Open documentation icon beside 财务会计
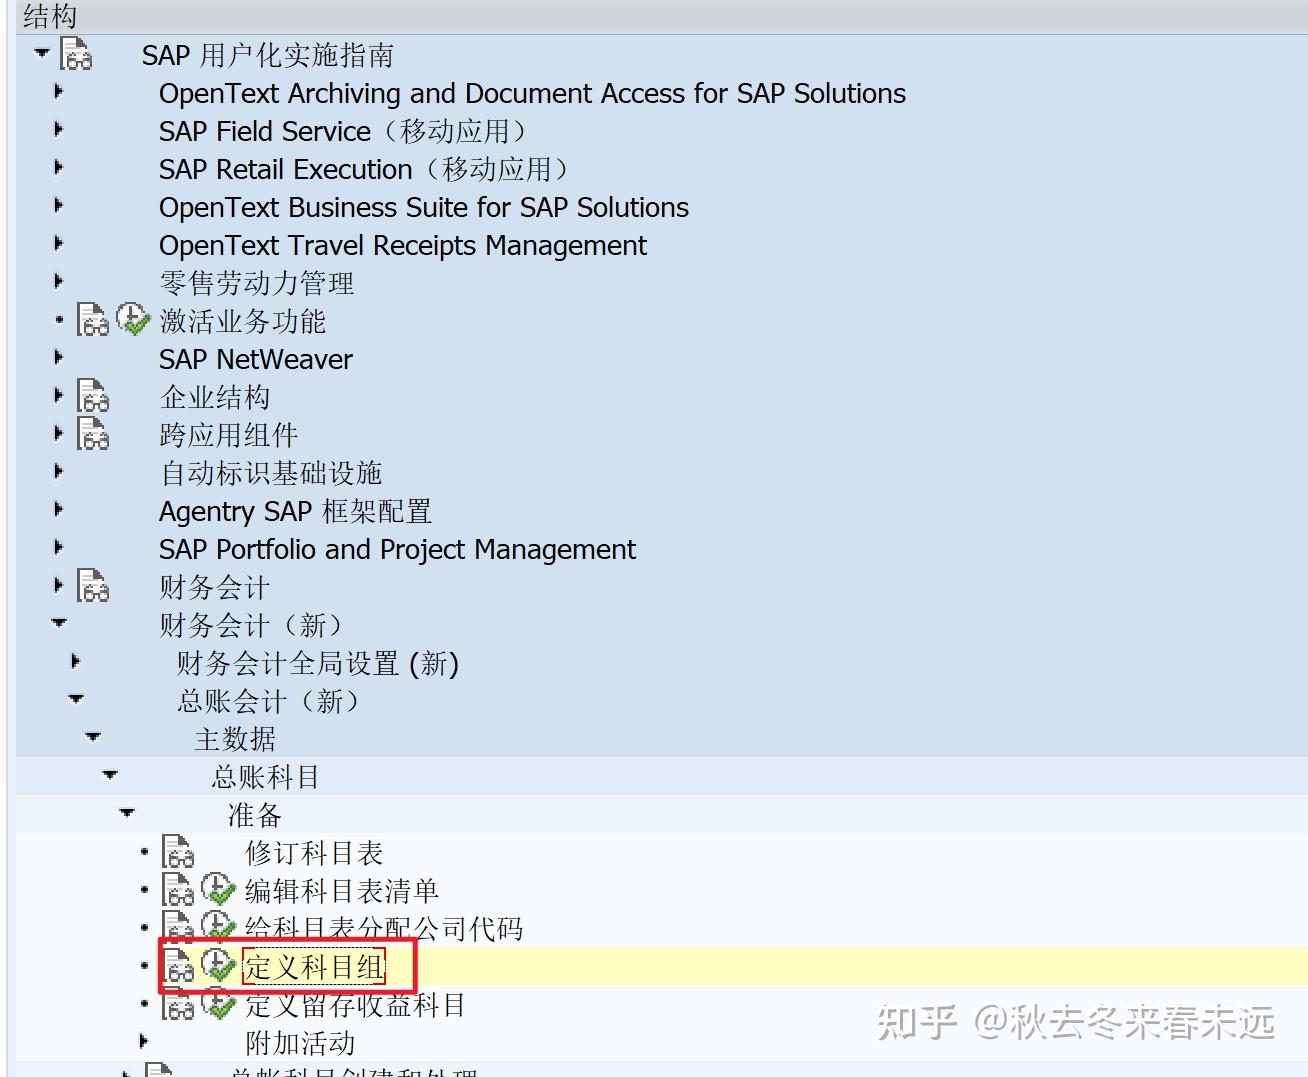 point(92,588)
